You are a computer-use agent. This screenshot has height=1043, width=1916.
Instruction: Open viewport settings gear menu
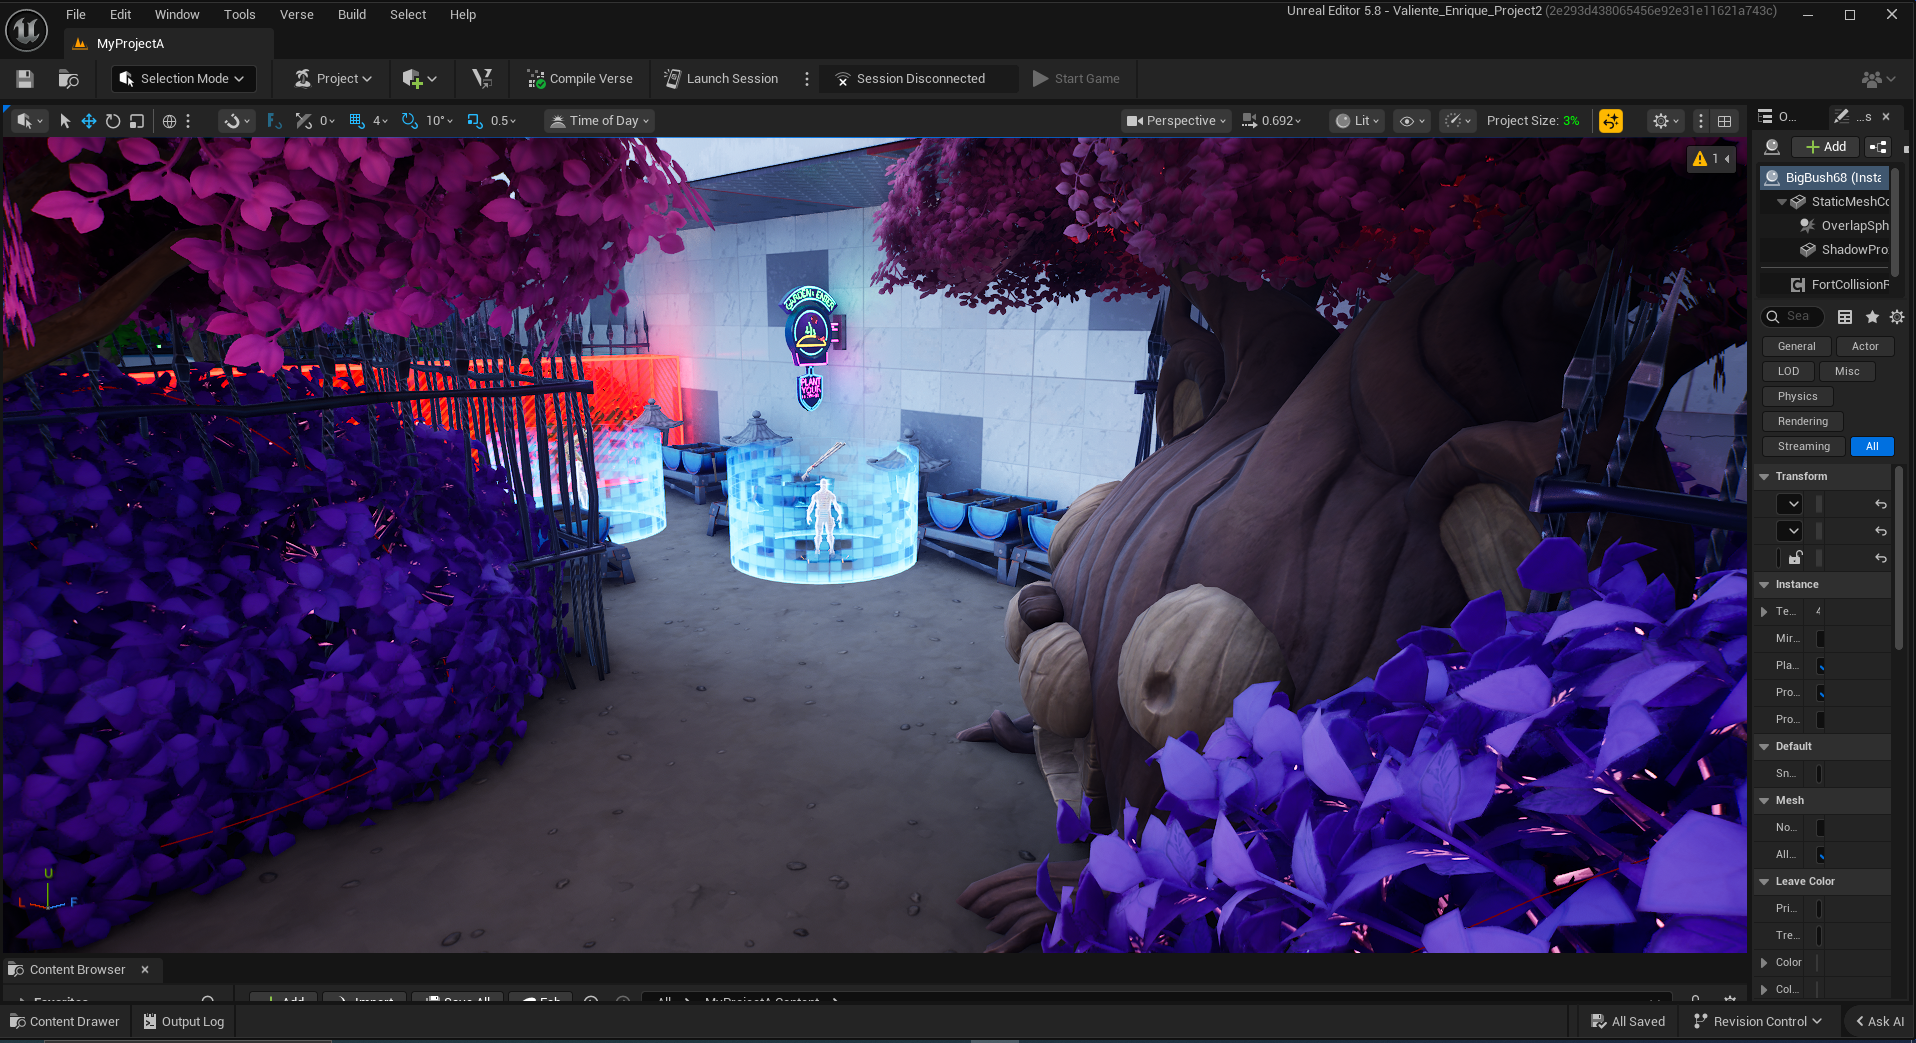[x=1666, y=121]
